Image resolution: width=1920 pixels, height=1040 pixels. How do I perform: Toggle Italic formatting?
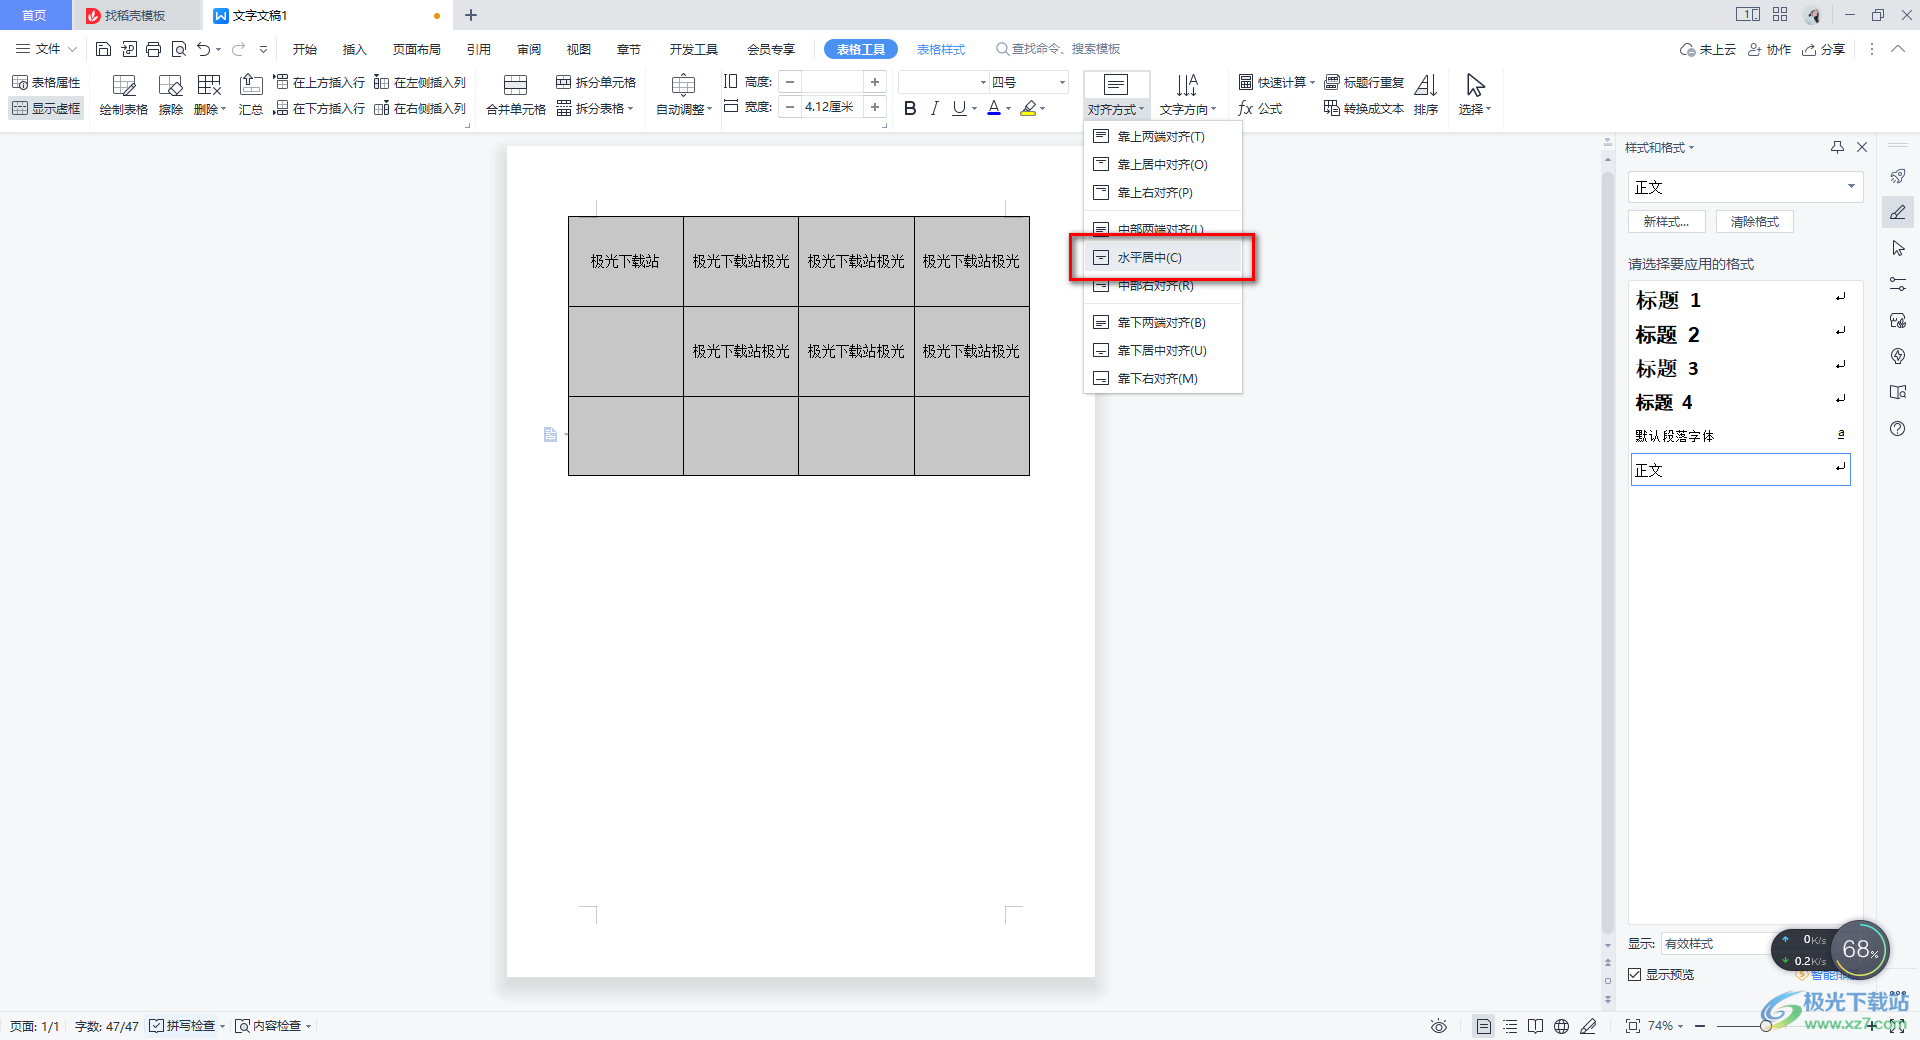coord(934,108)
